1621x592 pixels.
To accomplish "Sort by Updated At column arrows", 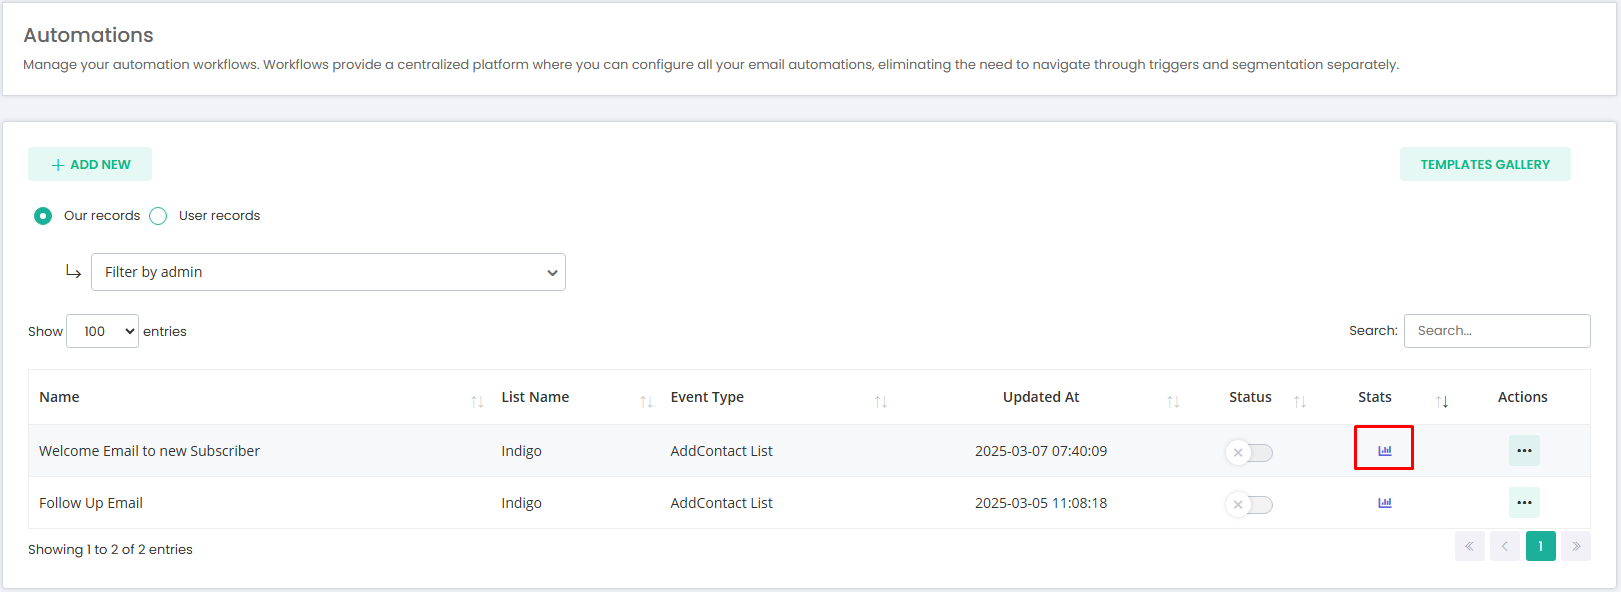I will 1173,401.
